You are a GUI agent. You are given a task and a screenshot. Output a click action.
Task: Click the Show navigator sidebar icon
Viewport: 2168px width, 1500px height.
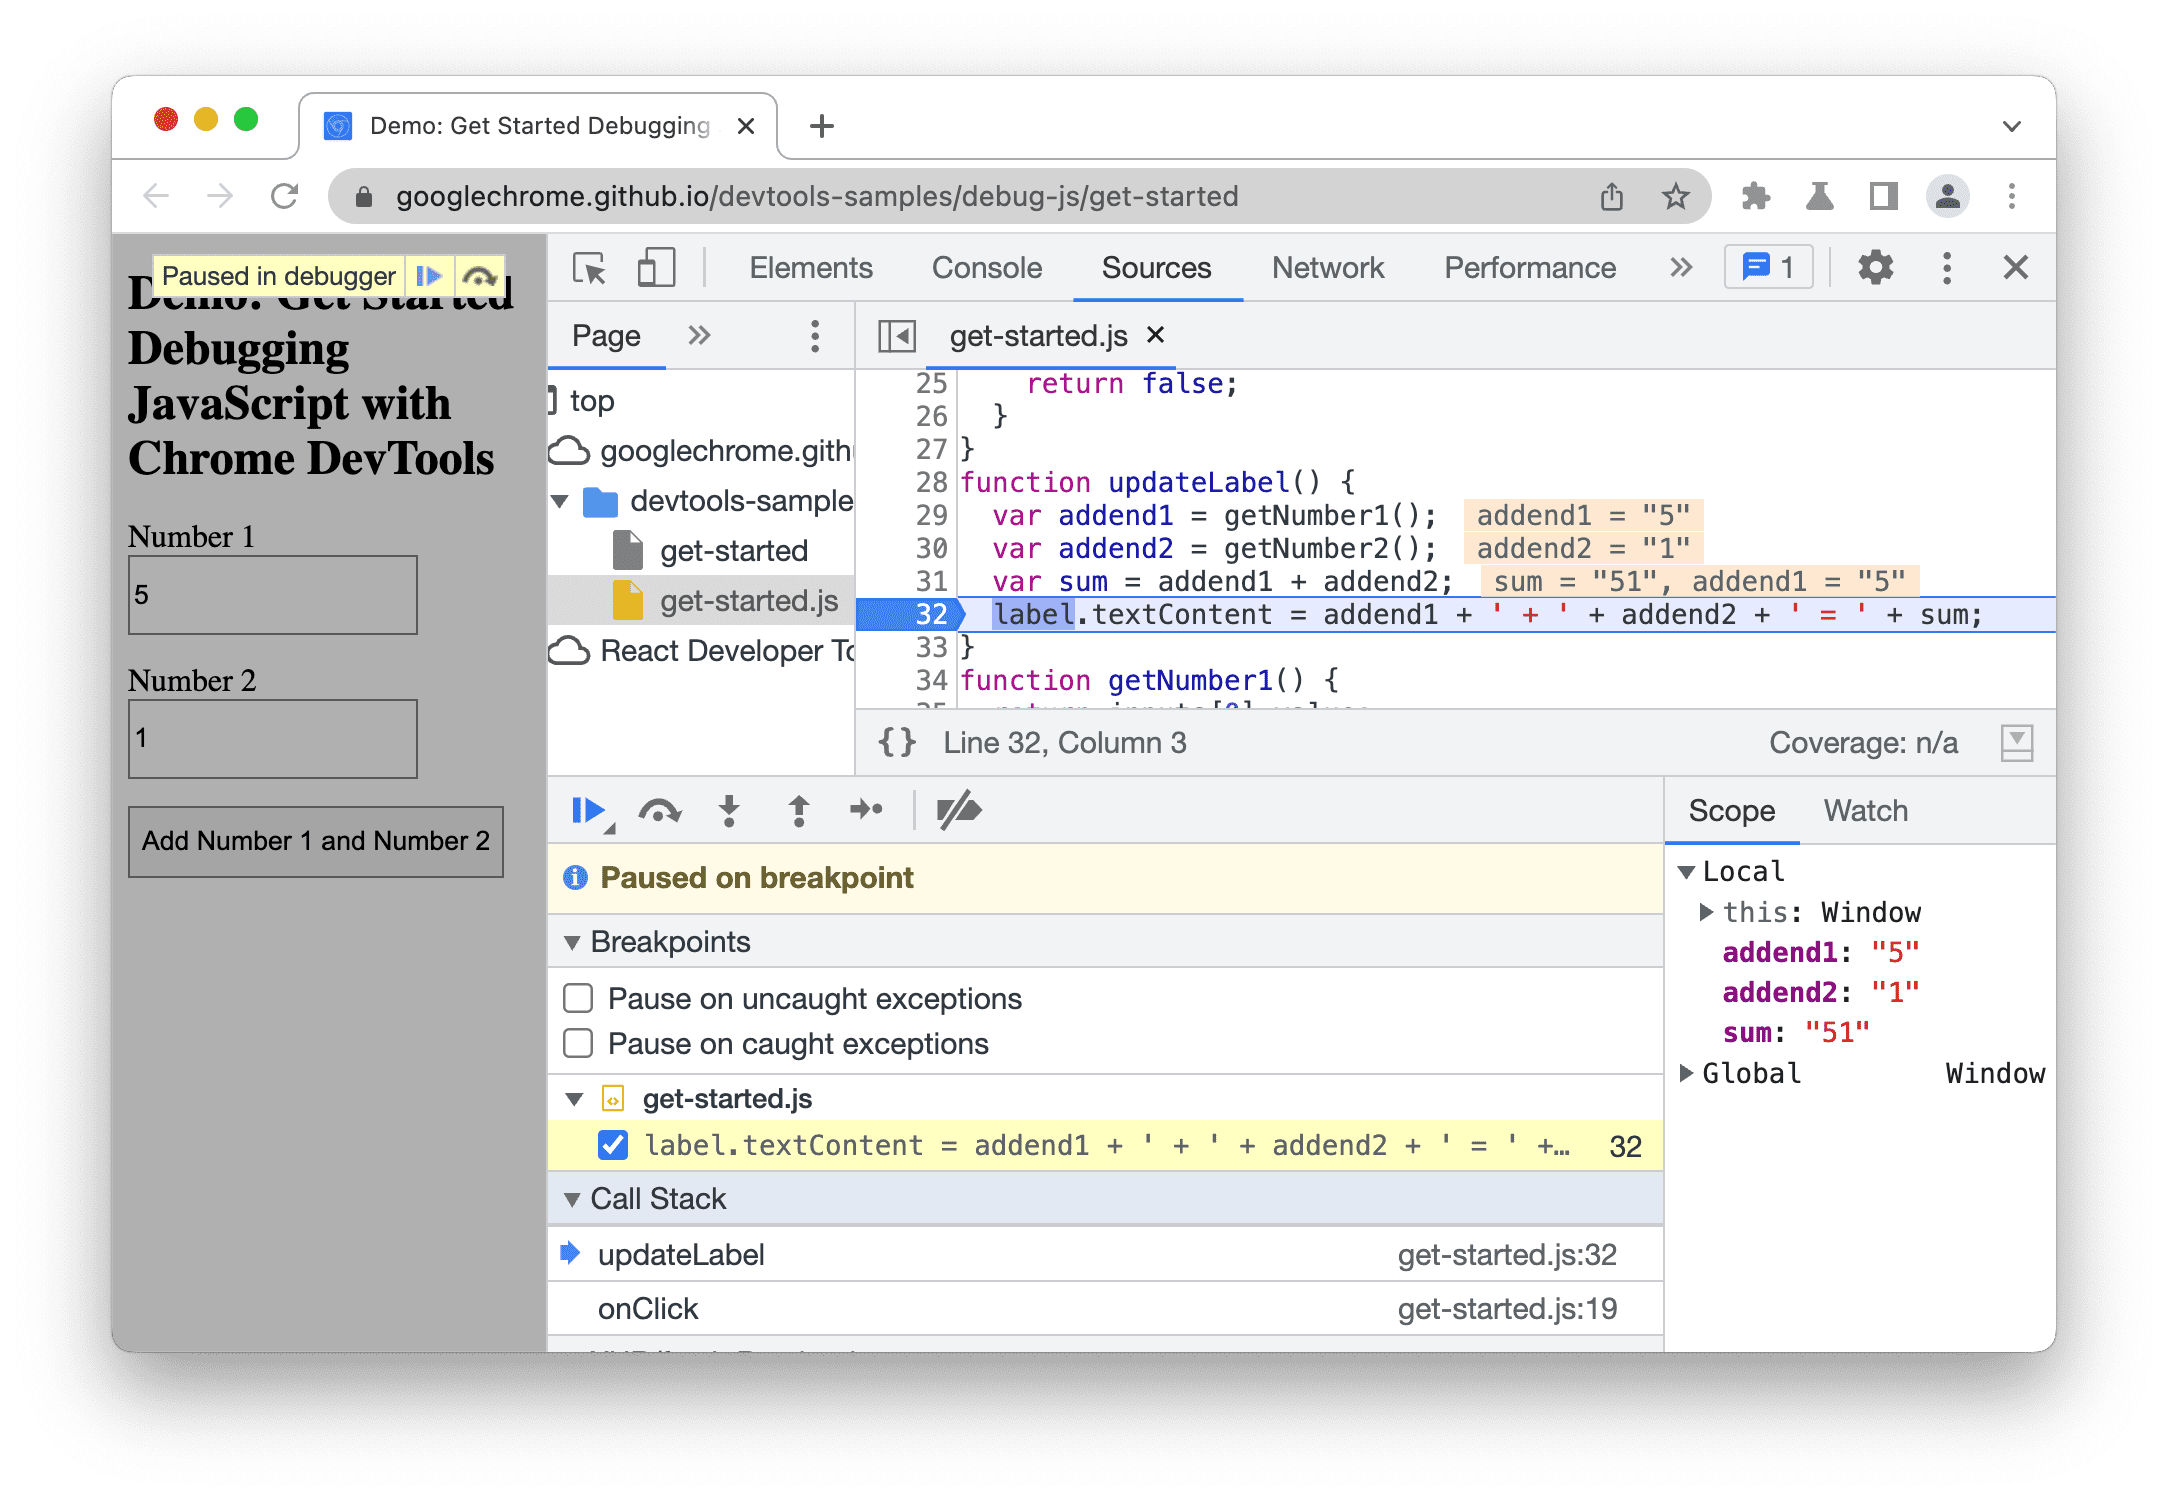point(898,336)
